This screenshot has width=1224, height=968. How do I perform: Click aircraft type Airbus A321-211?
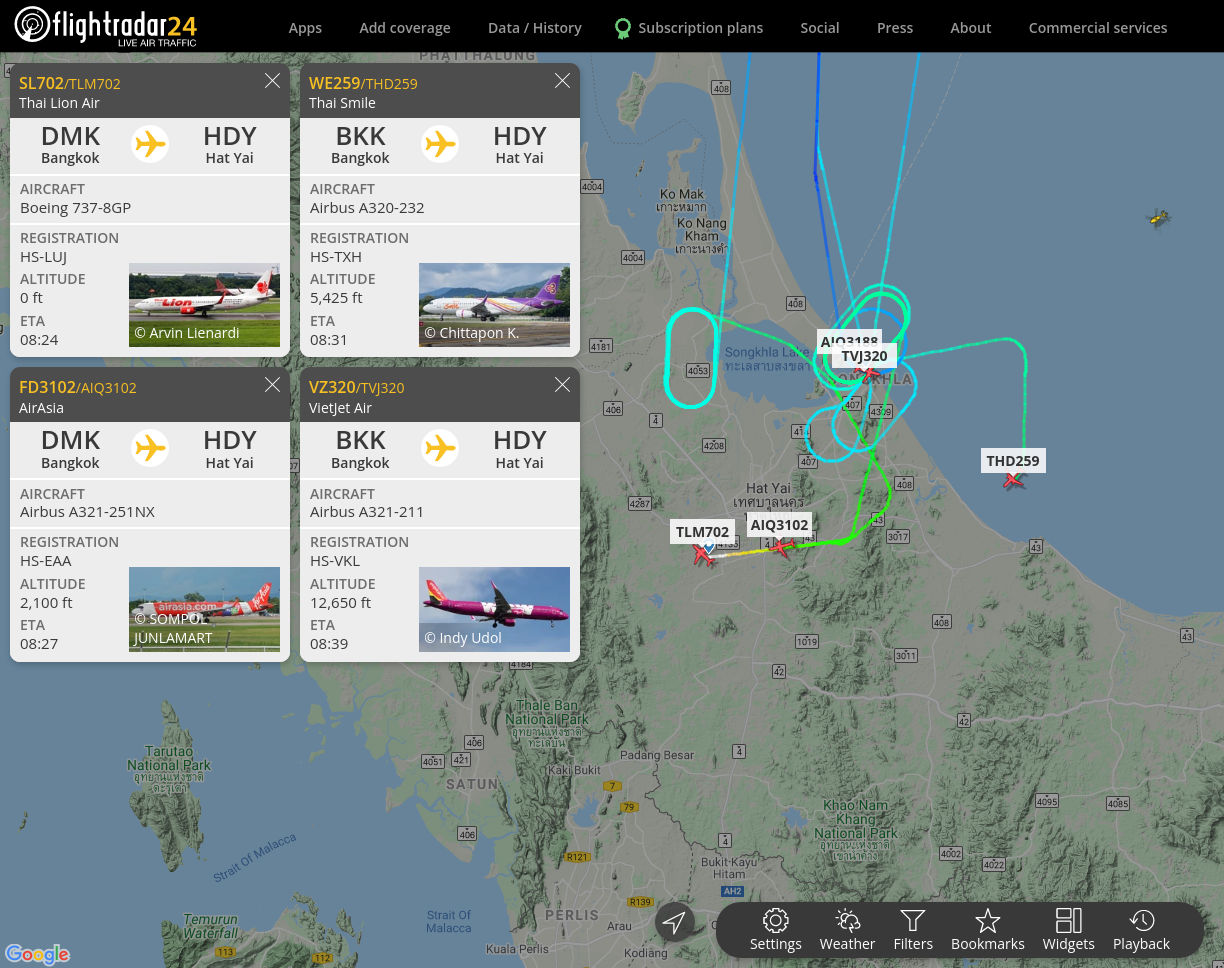point(367,512)
